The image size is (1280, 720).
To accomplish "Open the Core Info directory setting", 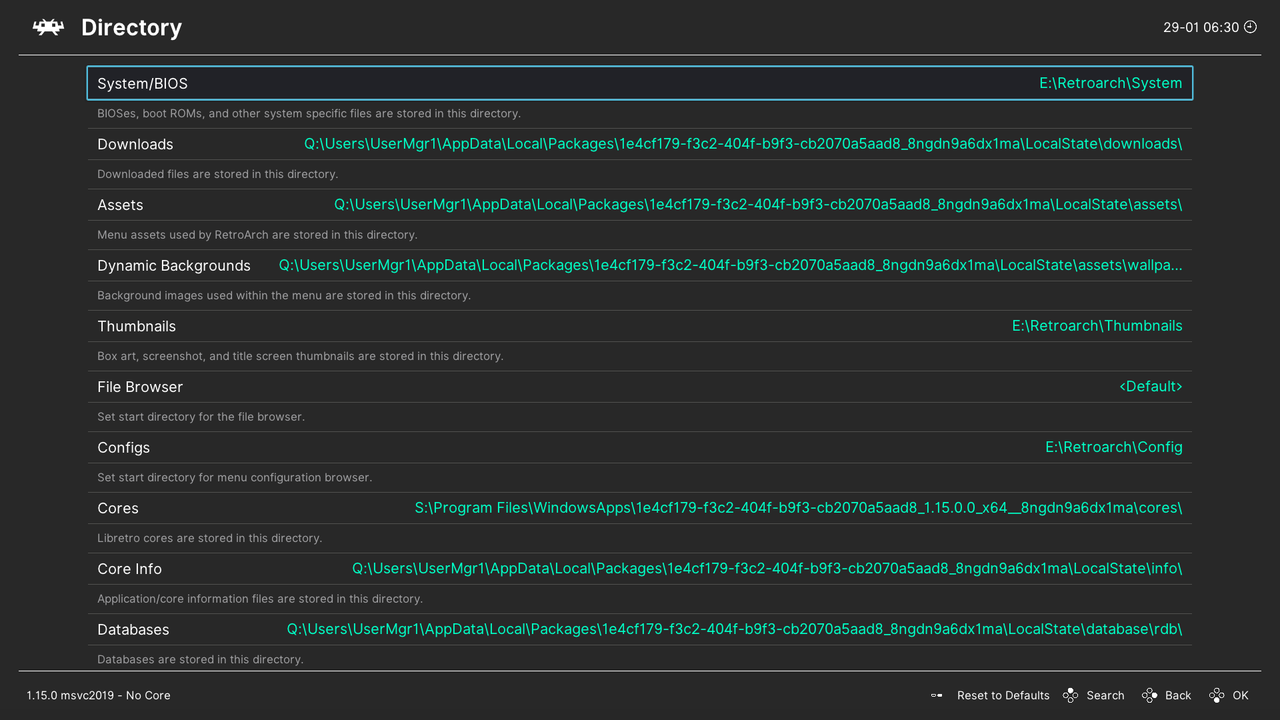I will pos(640,569).
